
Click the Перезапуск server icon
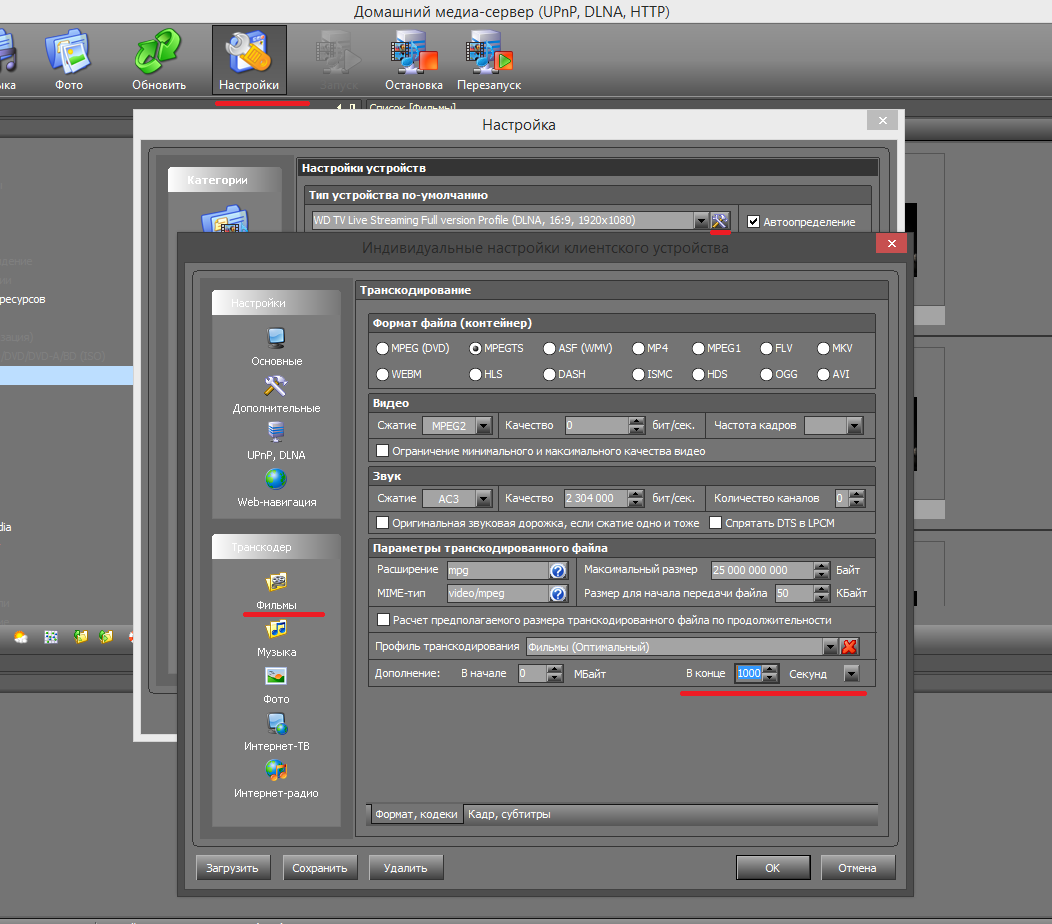tap(489, 61)
